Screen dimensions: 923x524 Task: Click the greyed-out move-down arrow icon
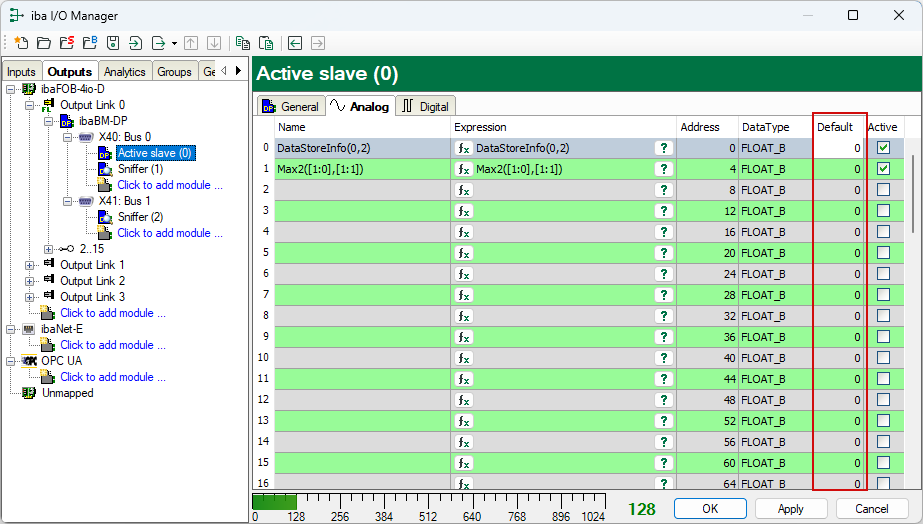tap(214, 43)
